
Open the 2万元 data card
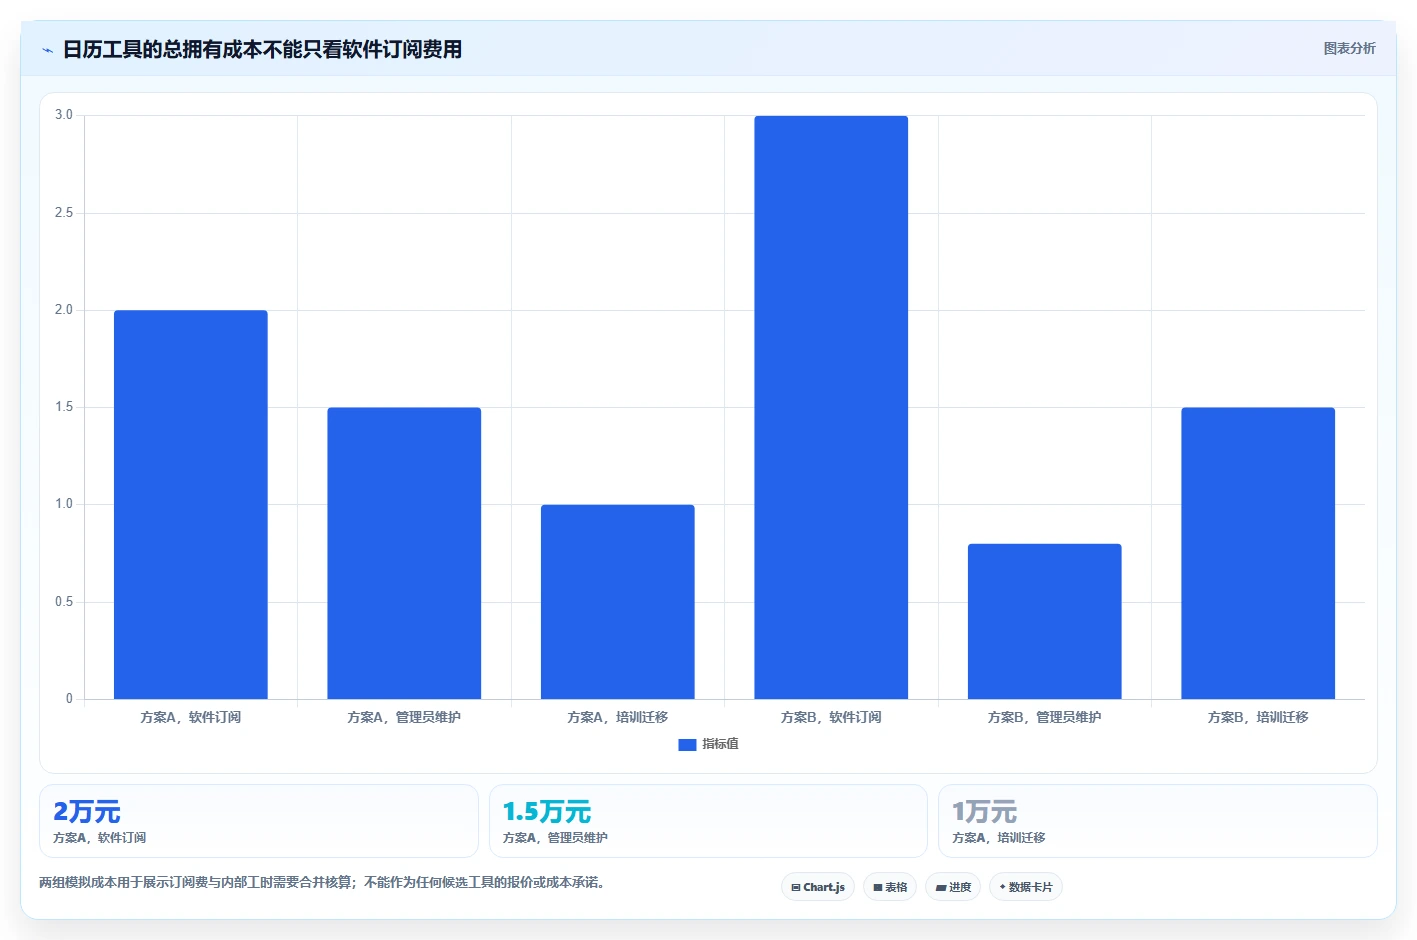[x=259, y=821]
